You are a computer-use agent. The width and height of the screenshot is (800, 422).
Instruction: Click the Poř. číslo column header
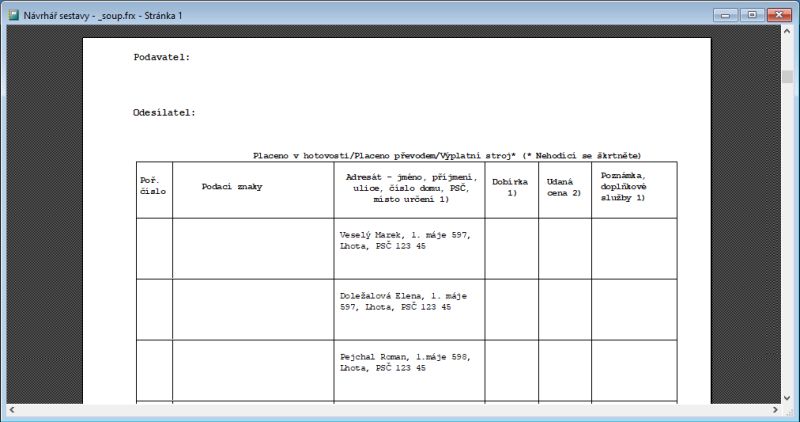tap(153, 184)
